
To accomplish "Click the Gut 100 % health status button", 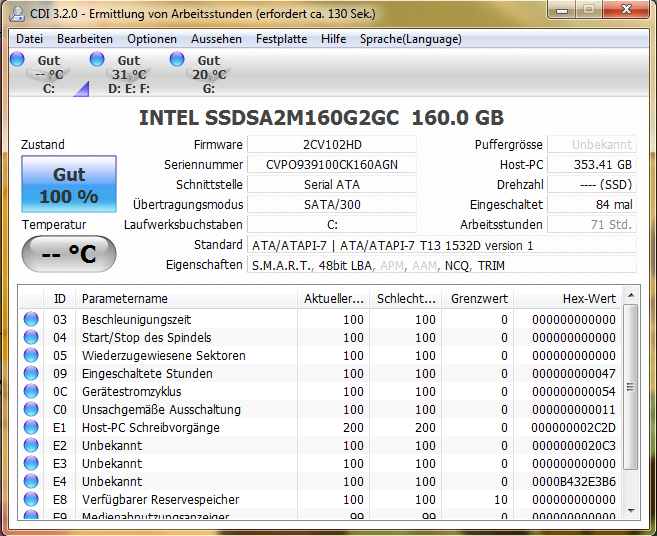I will (x=69, y=184).
